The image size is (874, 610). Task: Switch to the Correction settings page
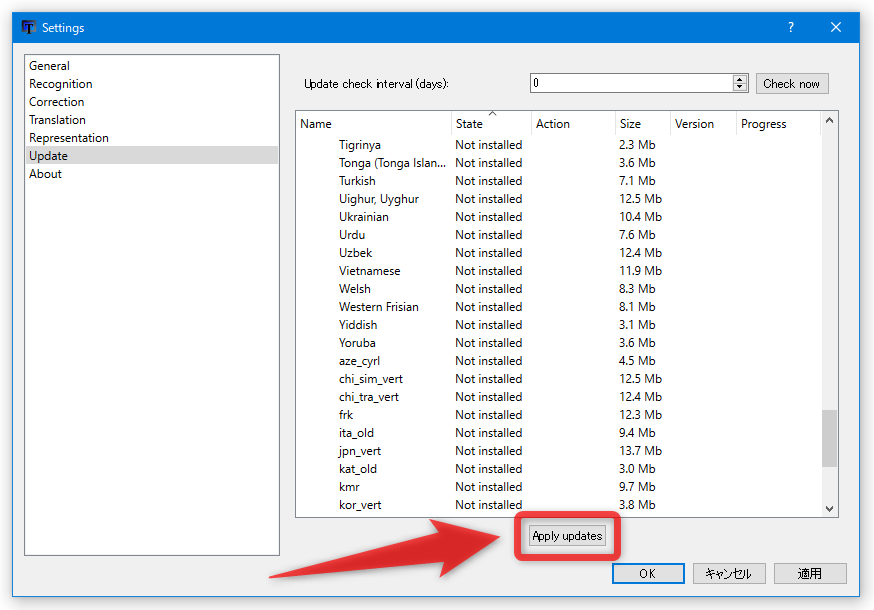pyautogui.click(x=57, y=102)
